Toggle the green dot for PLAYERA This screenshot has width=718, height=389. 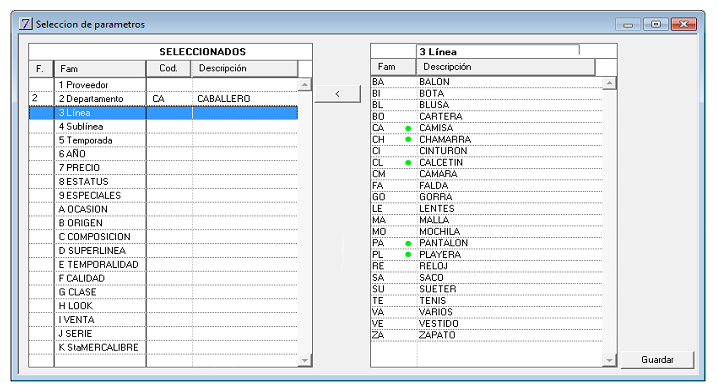click(408, 254)
